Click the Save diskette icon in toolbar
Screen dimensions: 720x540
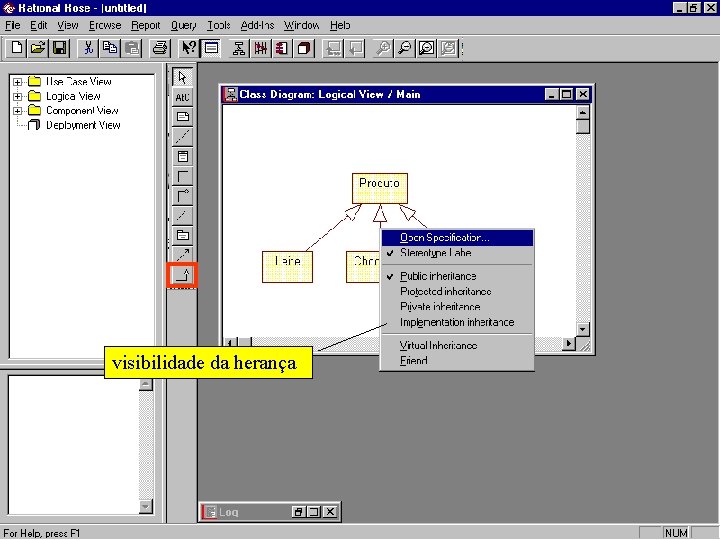coord(60,48)
